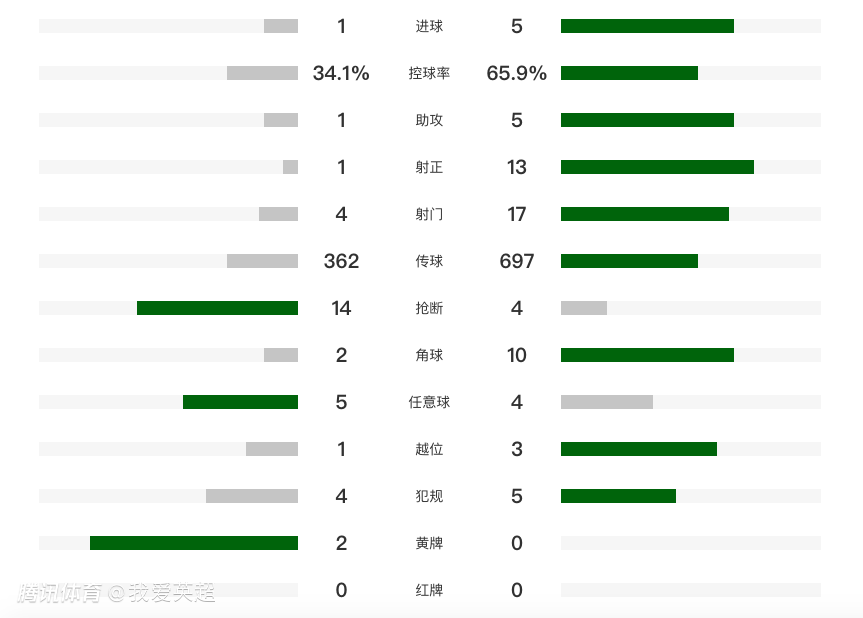Image resolution: width=863 pixels, height=618 pixels.
Task: Click the 362 passes value
Action: [341, 261]
